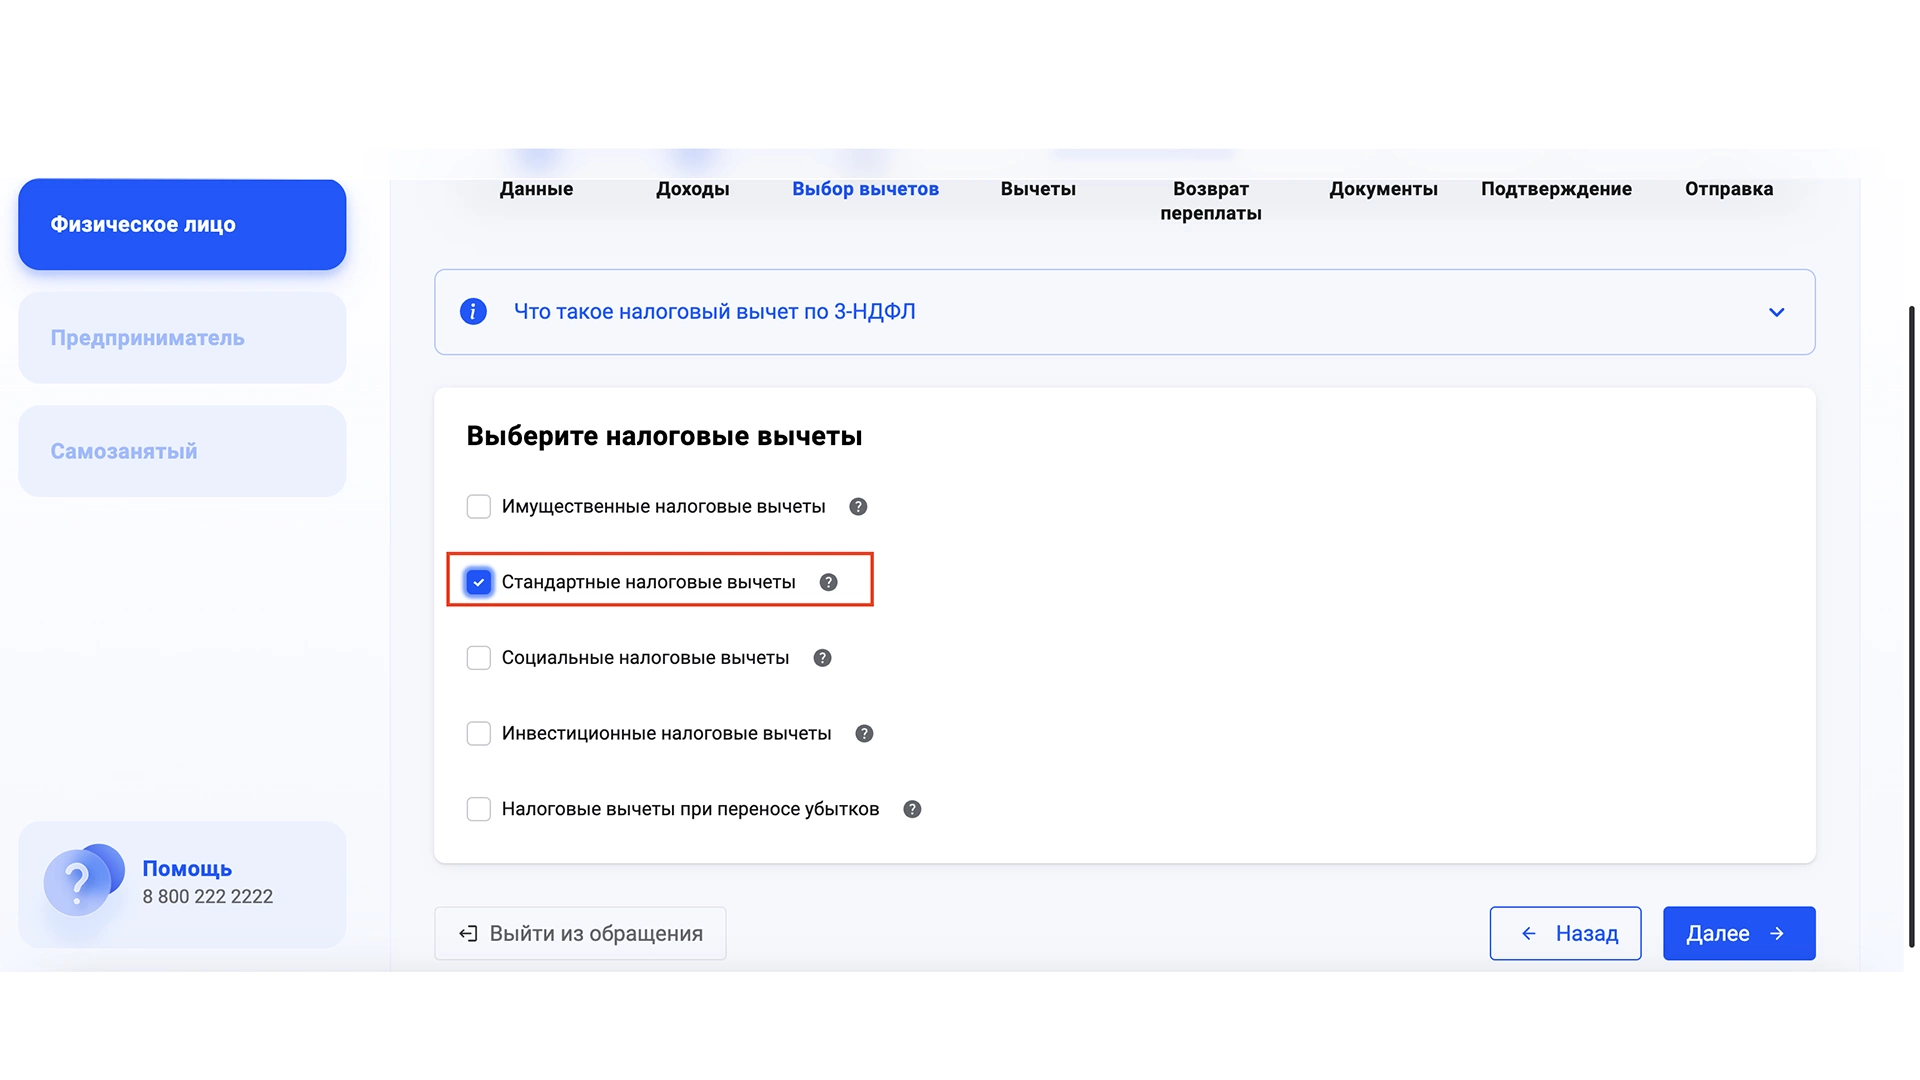Click the page vertical scrollbar
Viewport: 1920px width, 1080px height.
[x=1911, y=627]
